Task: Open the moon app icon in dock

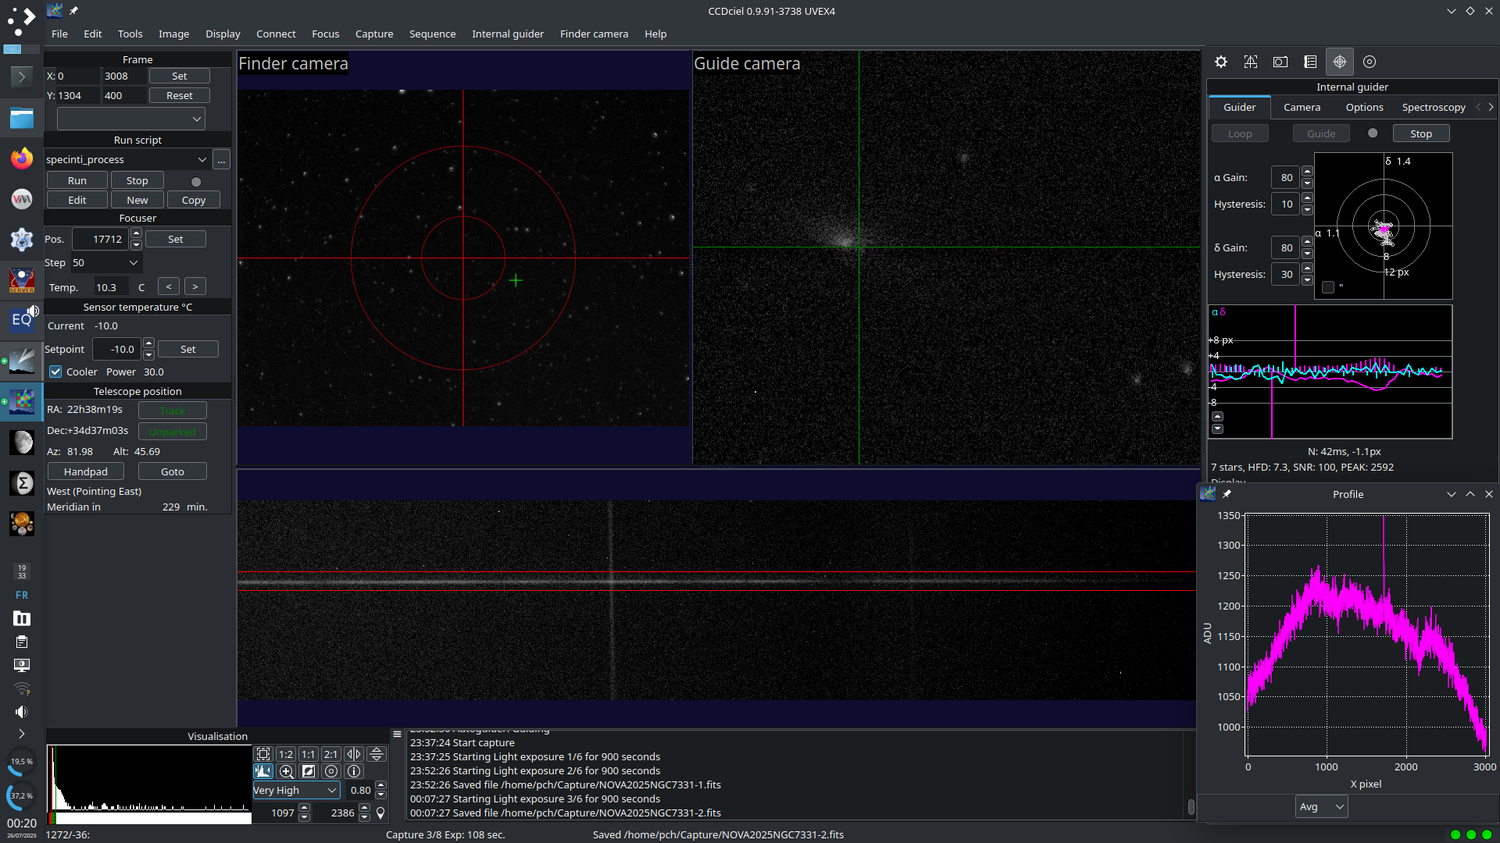Action: [x=21, y=442]
